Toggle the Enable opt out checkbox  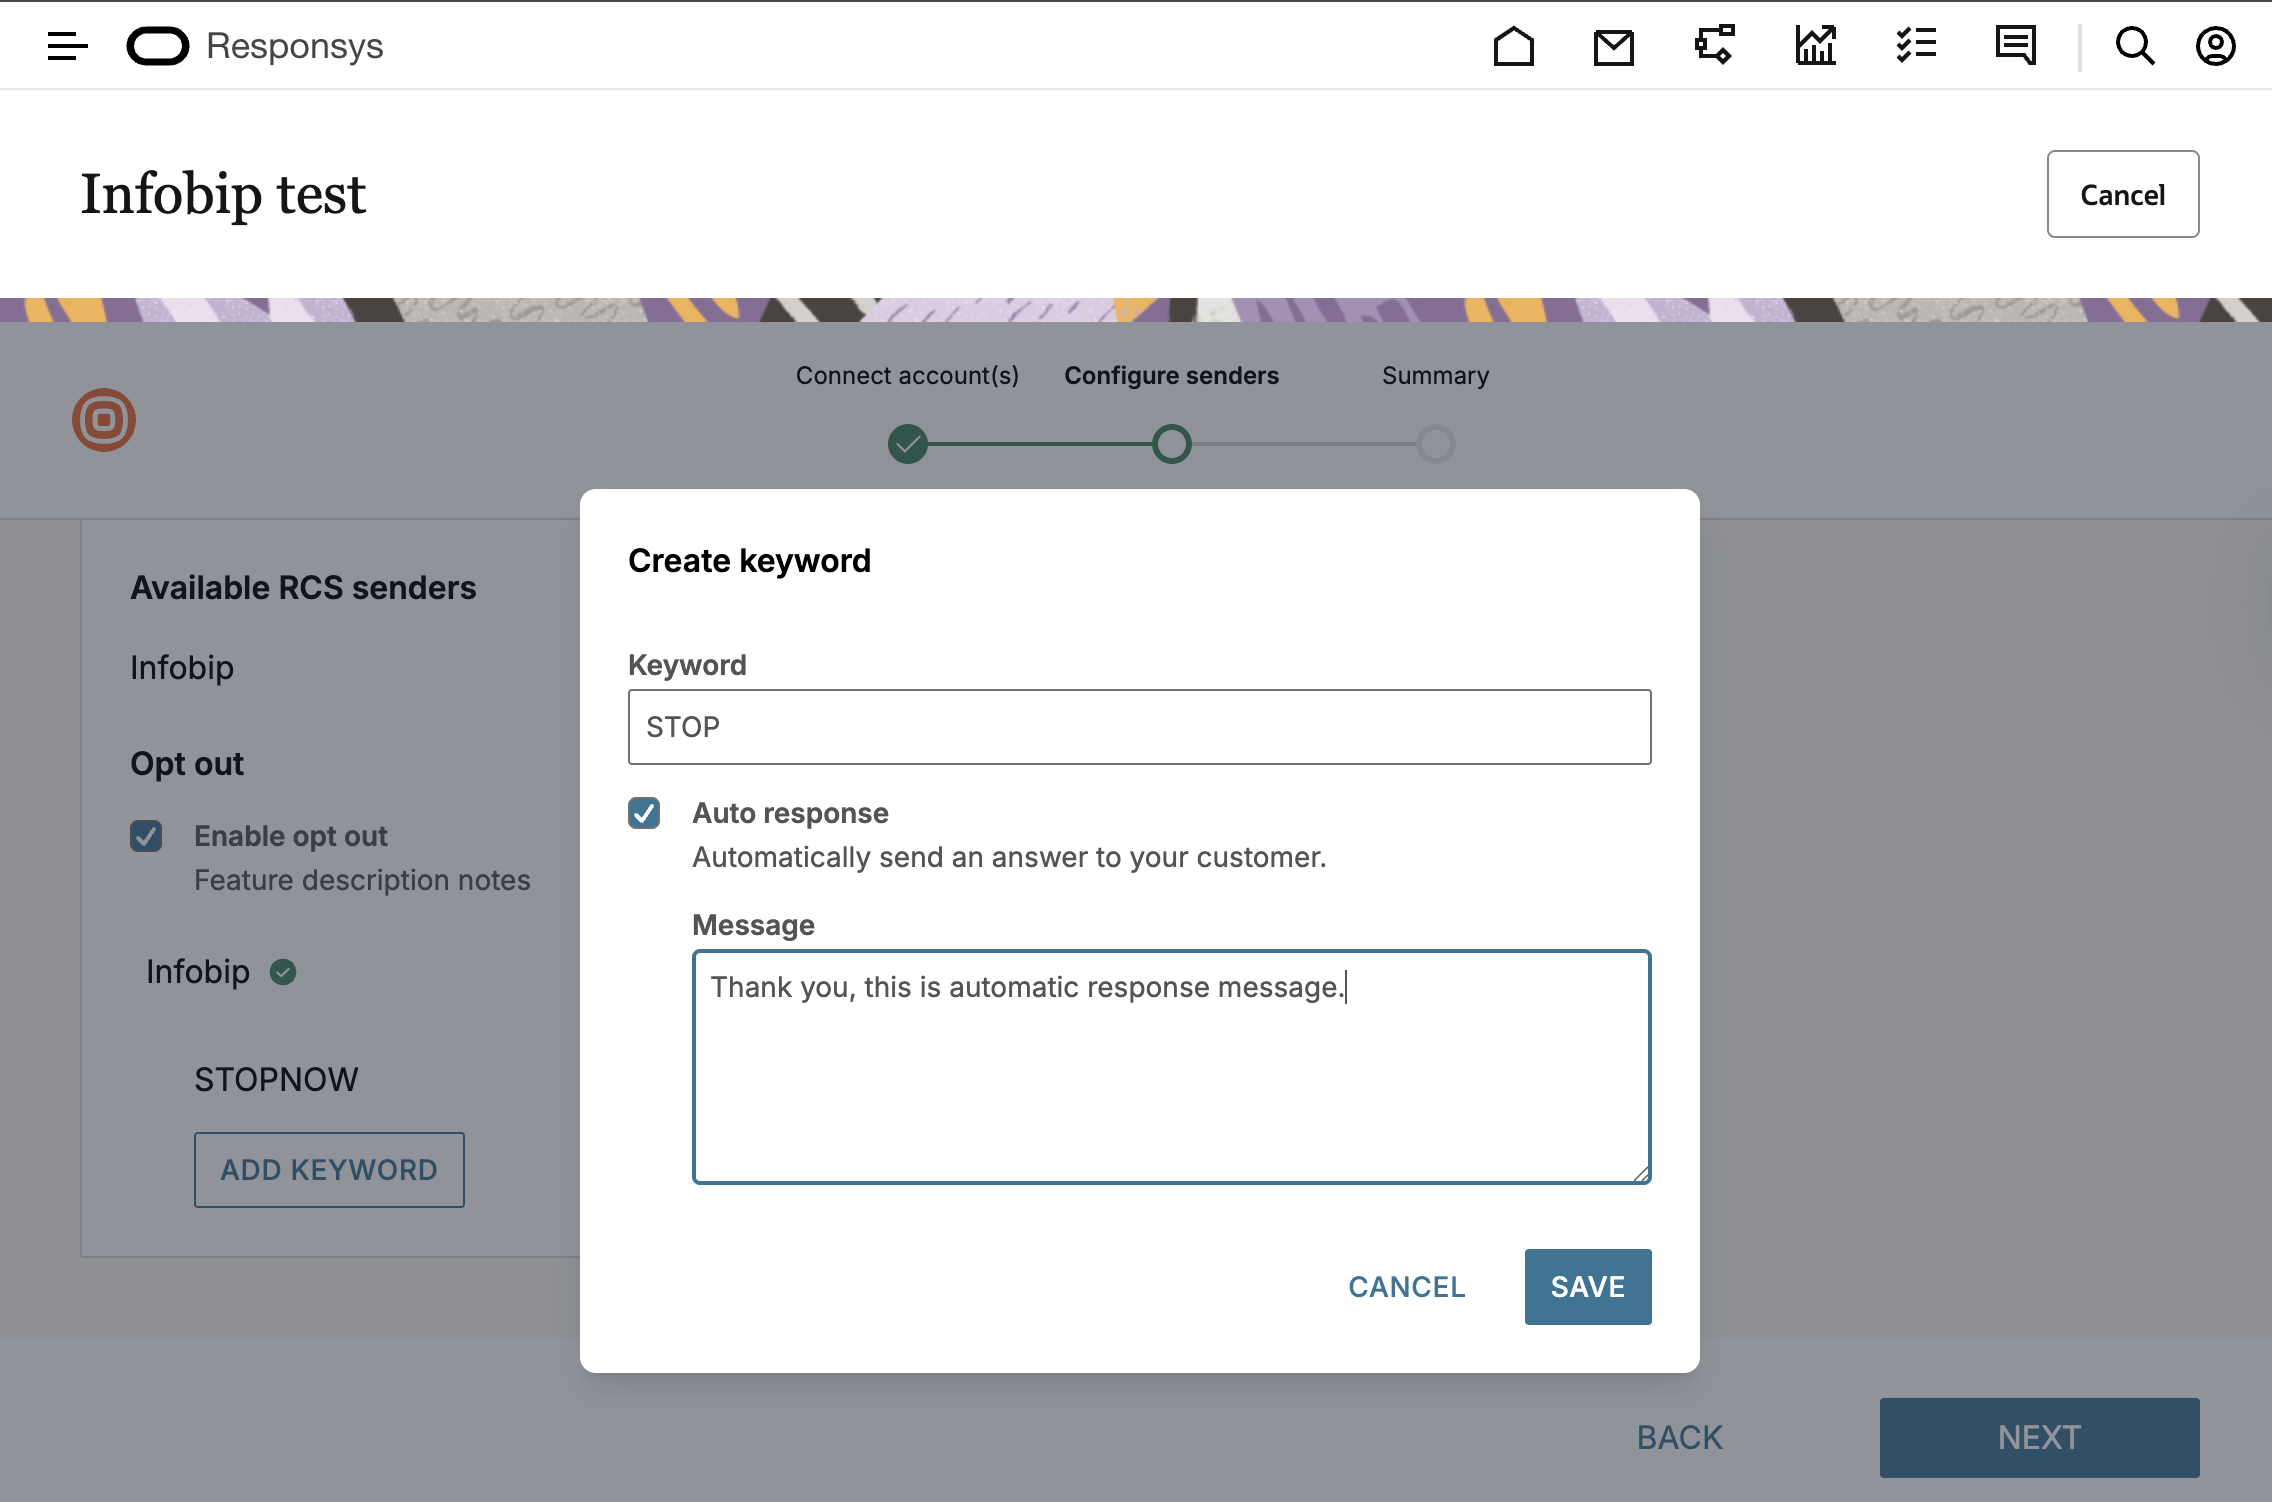coord(146,836)
